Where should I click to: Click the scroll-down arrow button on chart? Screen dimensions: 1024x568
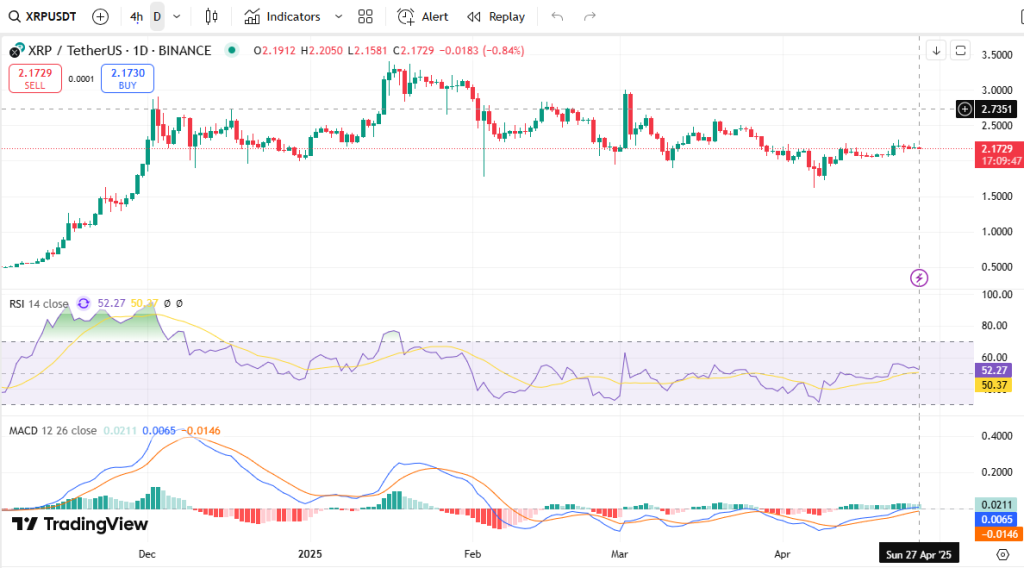pyautogui.click(x=936, y=50)
